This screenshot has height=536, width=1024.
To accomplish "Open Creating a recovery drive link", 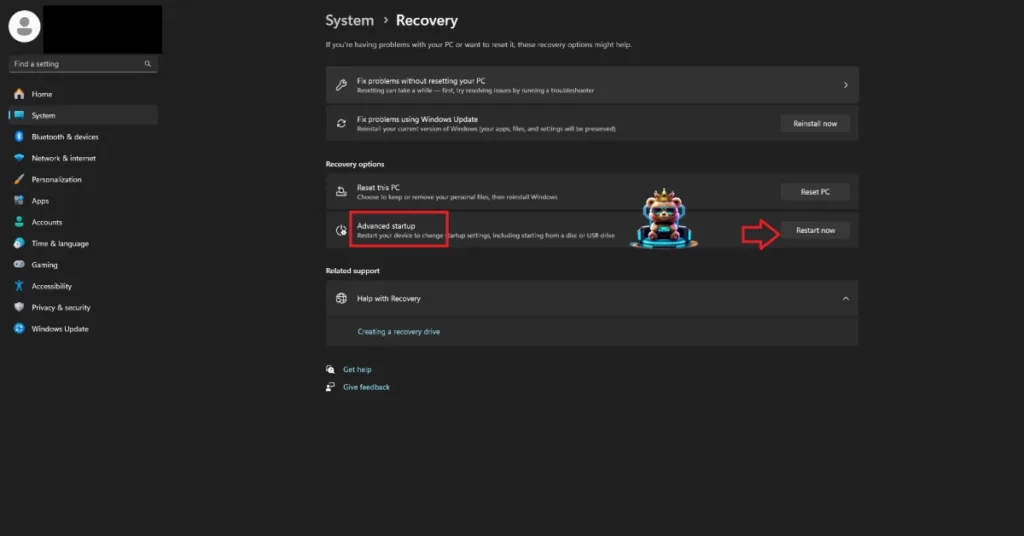I will (398, 332).
